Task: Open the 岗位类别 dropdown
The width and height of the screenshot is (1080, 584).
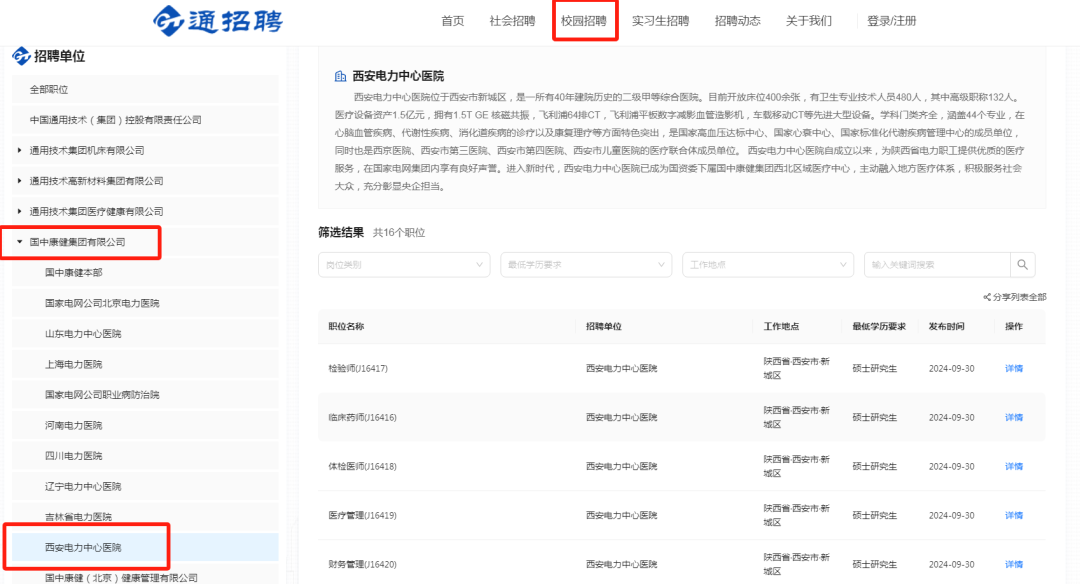Action: 404,264
